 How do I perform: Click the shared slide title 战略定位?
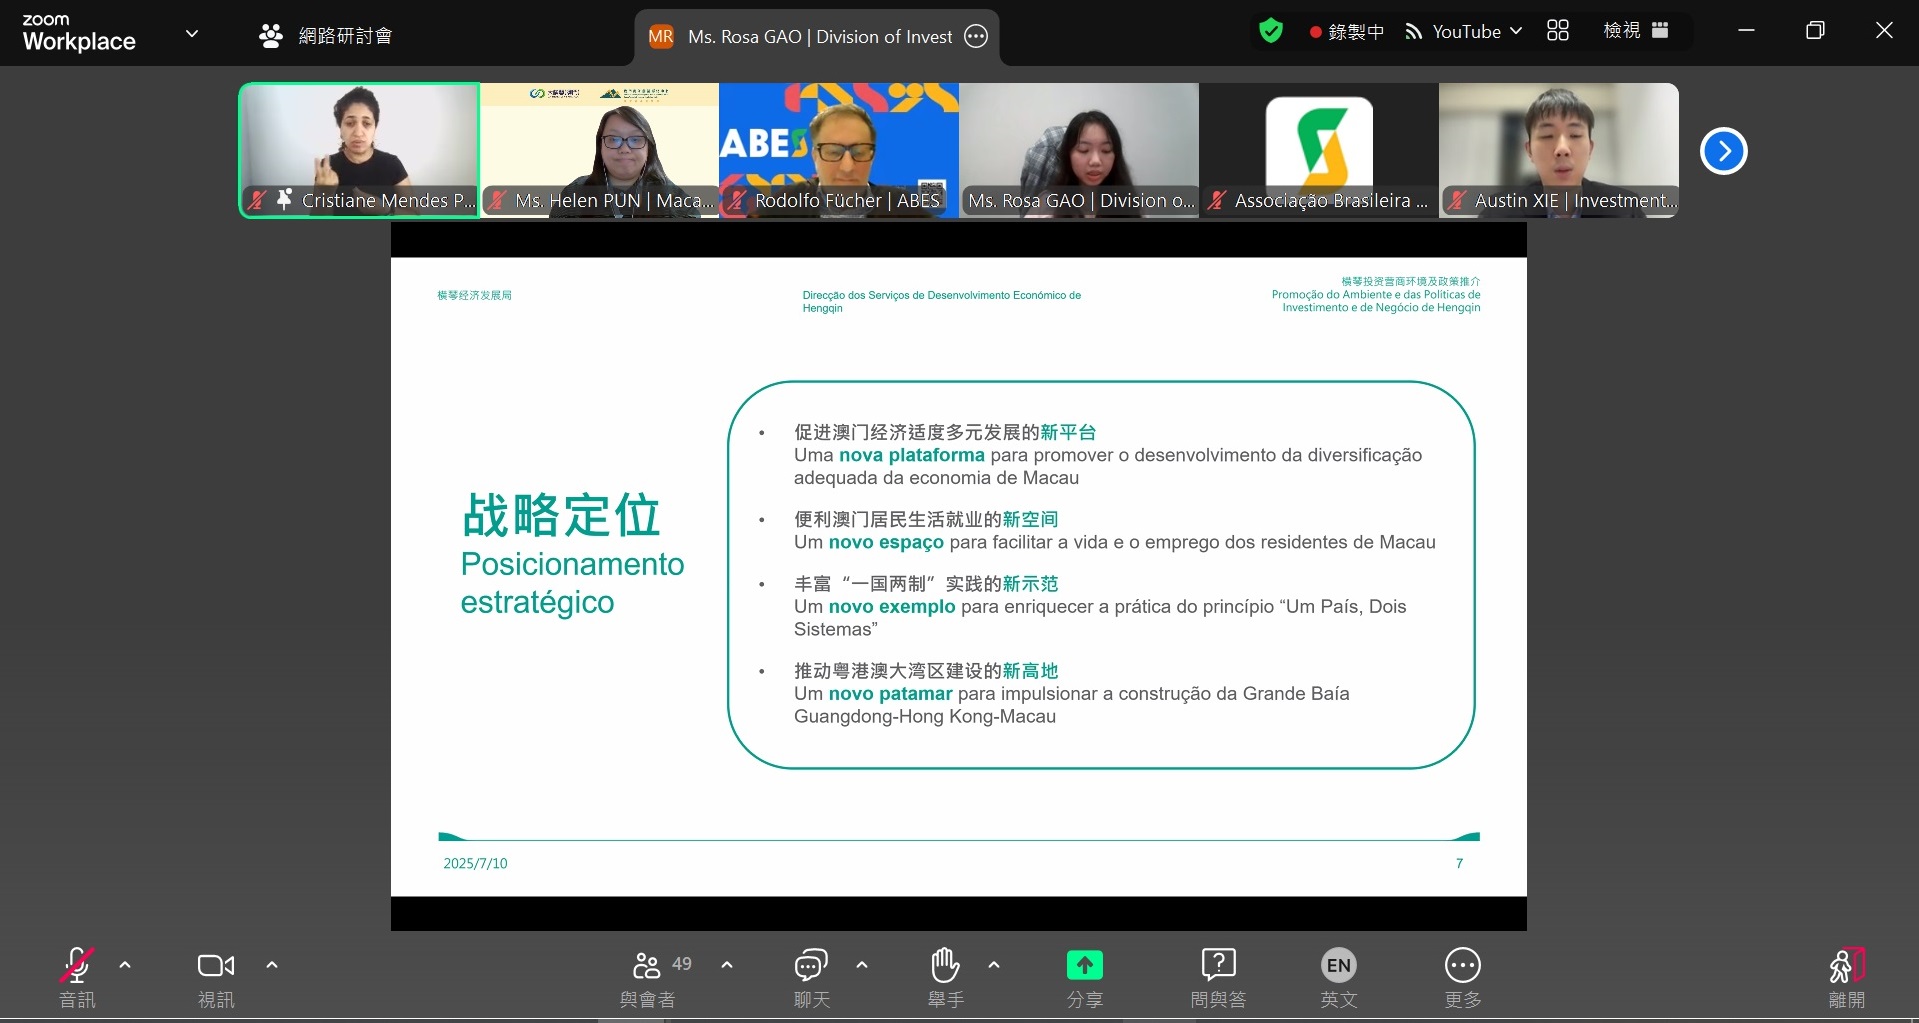tap(561, 516)
